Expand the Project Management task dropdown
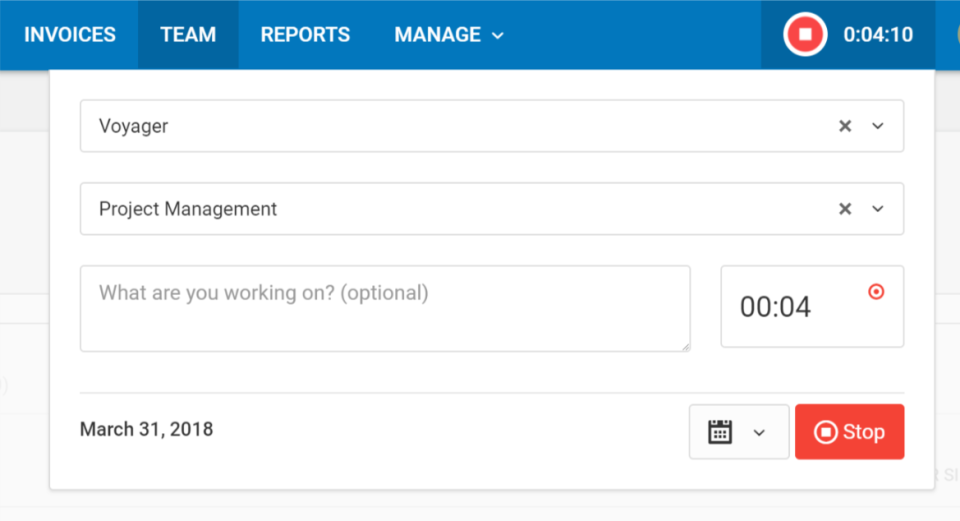The image size is (960, 521). click(878, 209)
